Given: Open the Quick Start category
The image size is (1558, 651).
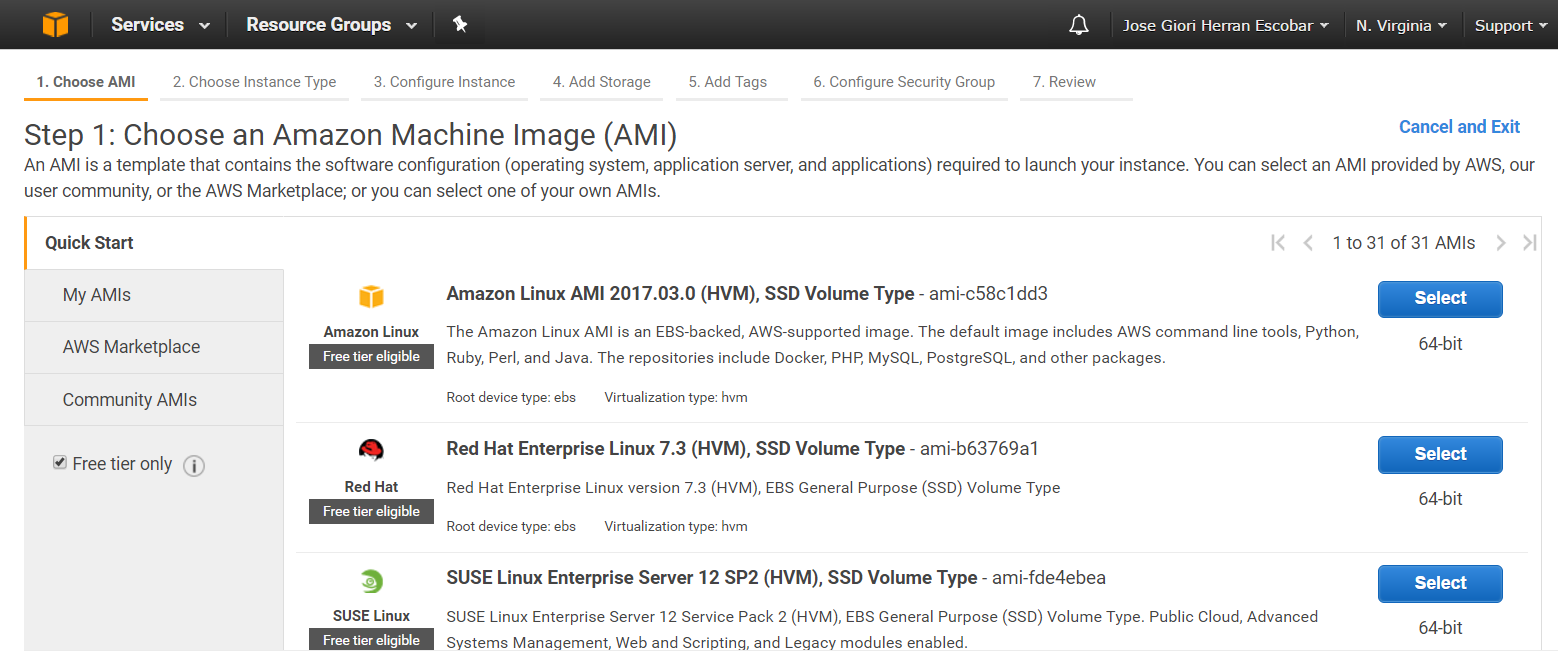Looking at the screenshot, I should pos(155,243).
